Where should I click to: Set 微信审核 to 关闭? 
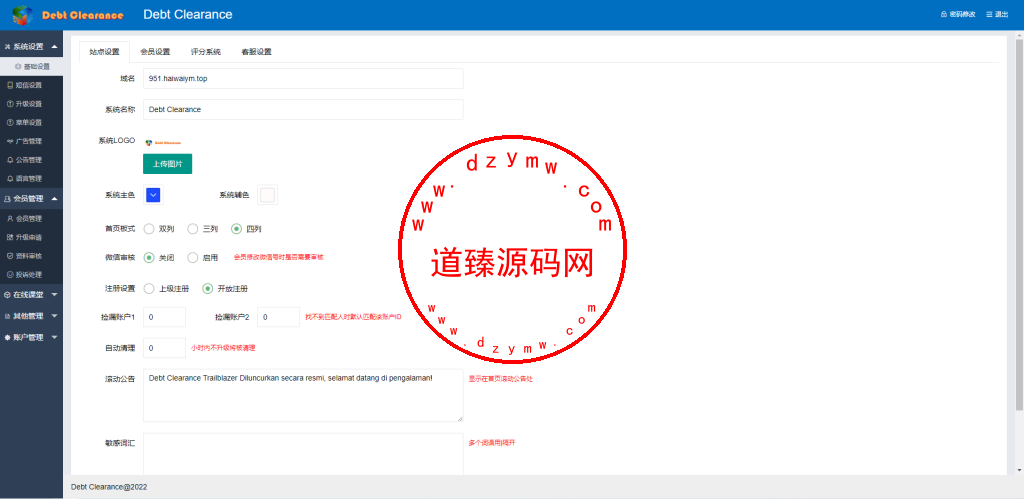click(x=149, y=257)
